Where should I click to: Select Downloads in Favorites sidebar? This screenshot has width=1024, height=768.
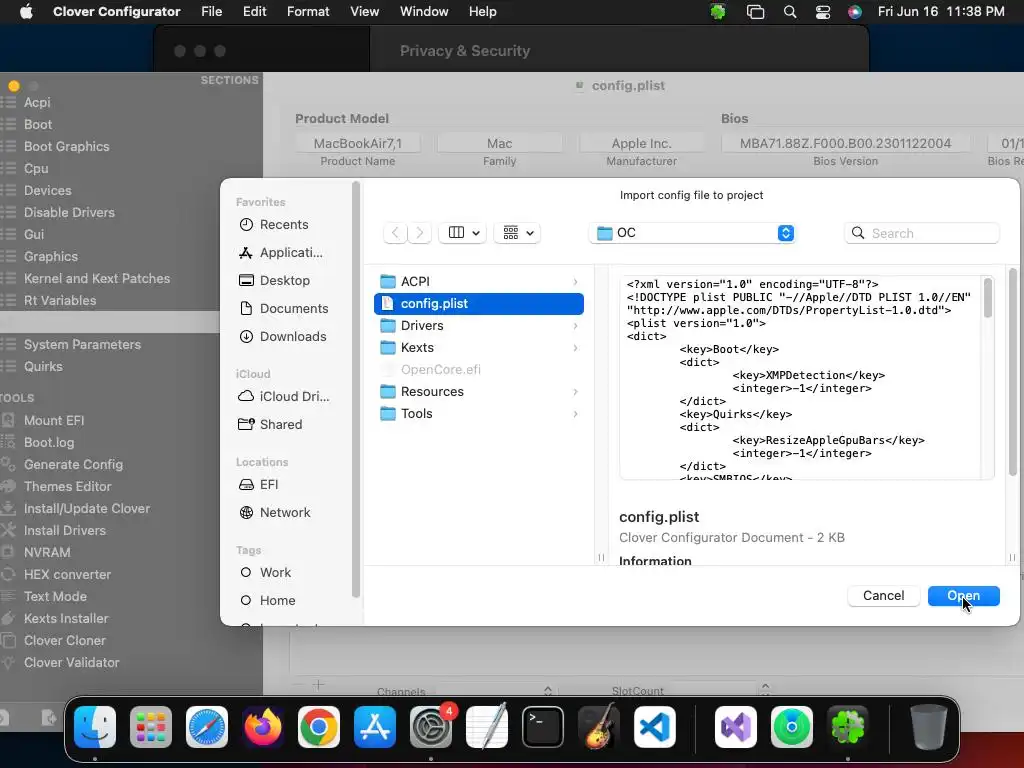[x=284, y=336]
